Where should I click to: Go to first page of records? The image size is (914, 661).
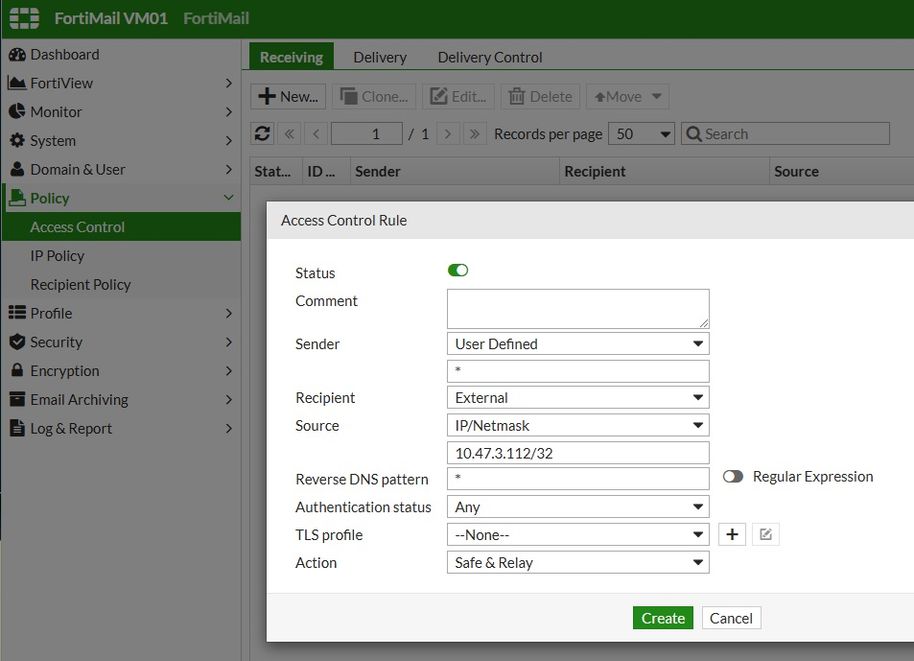(290, 134)
